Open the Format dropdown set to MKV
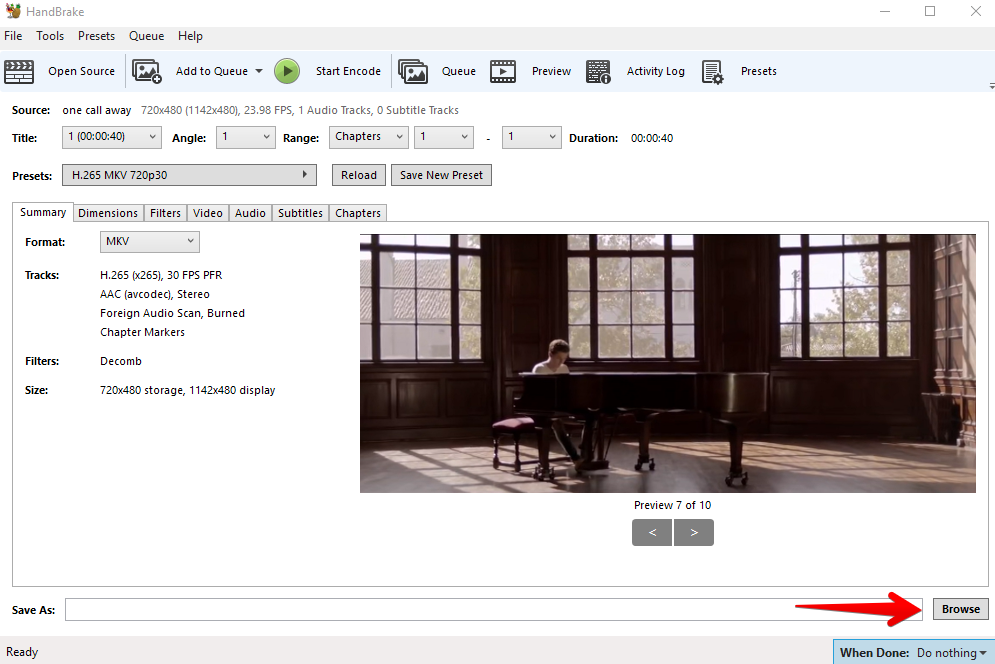This screenshot has width=995, height=664. click(150, 242)
